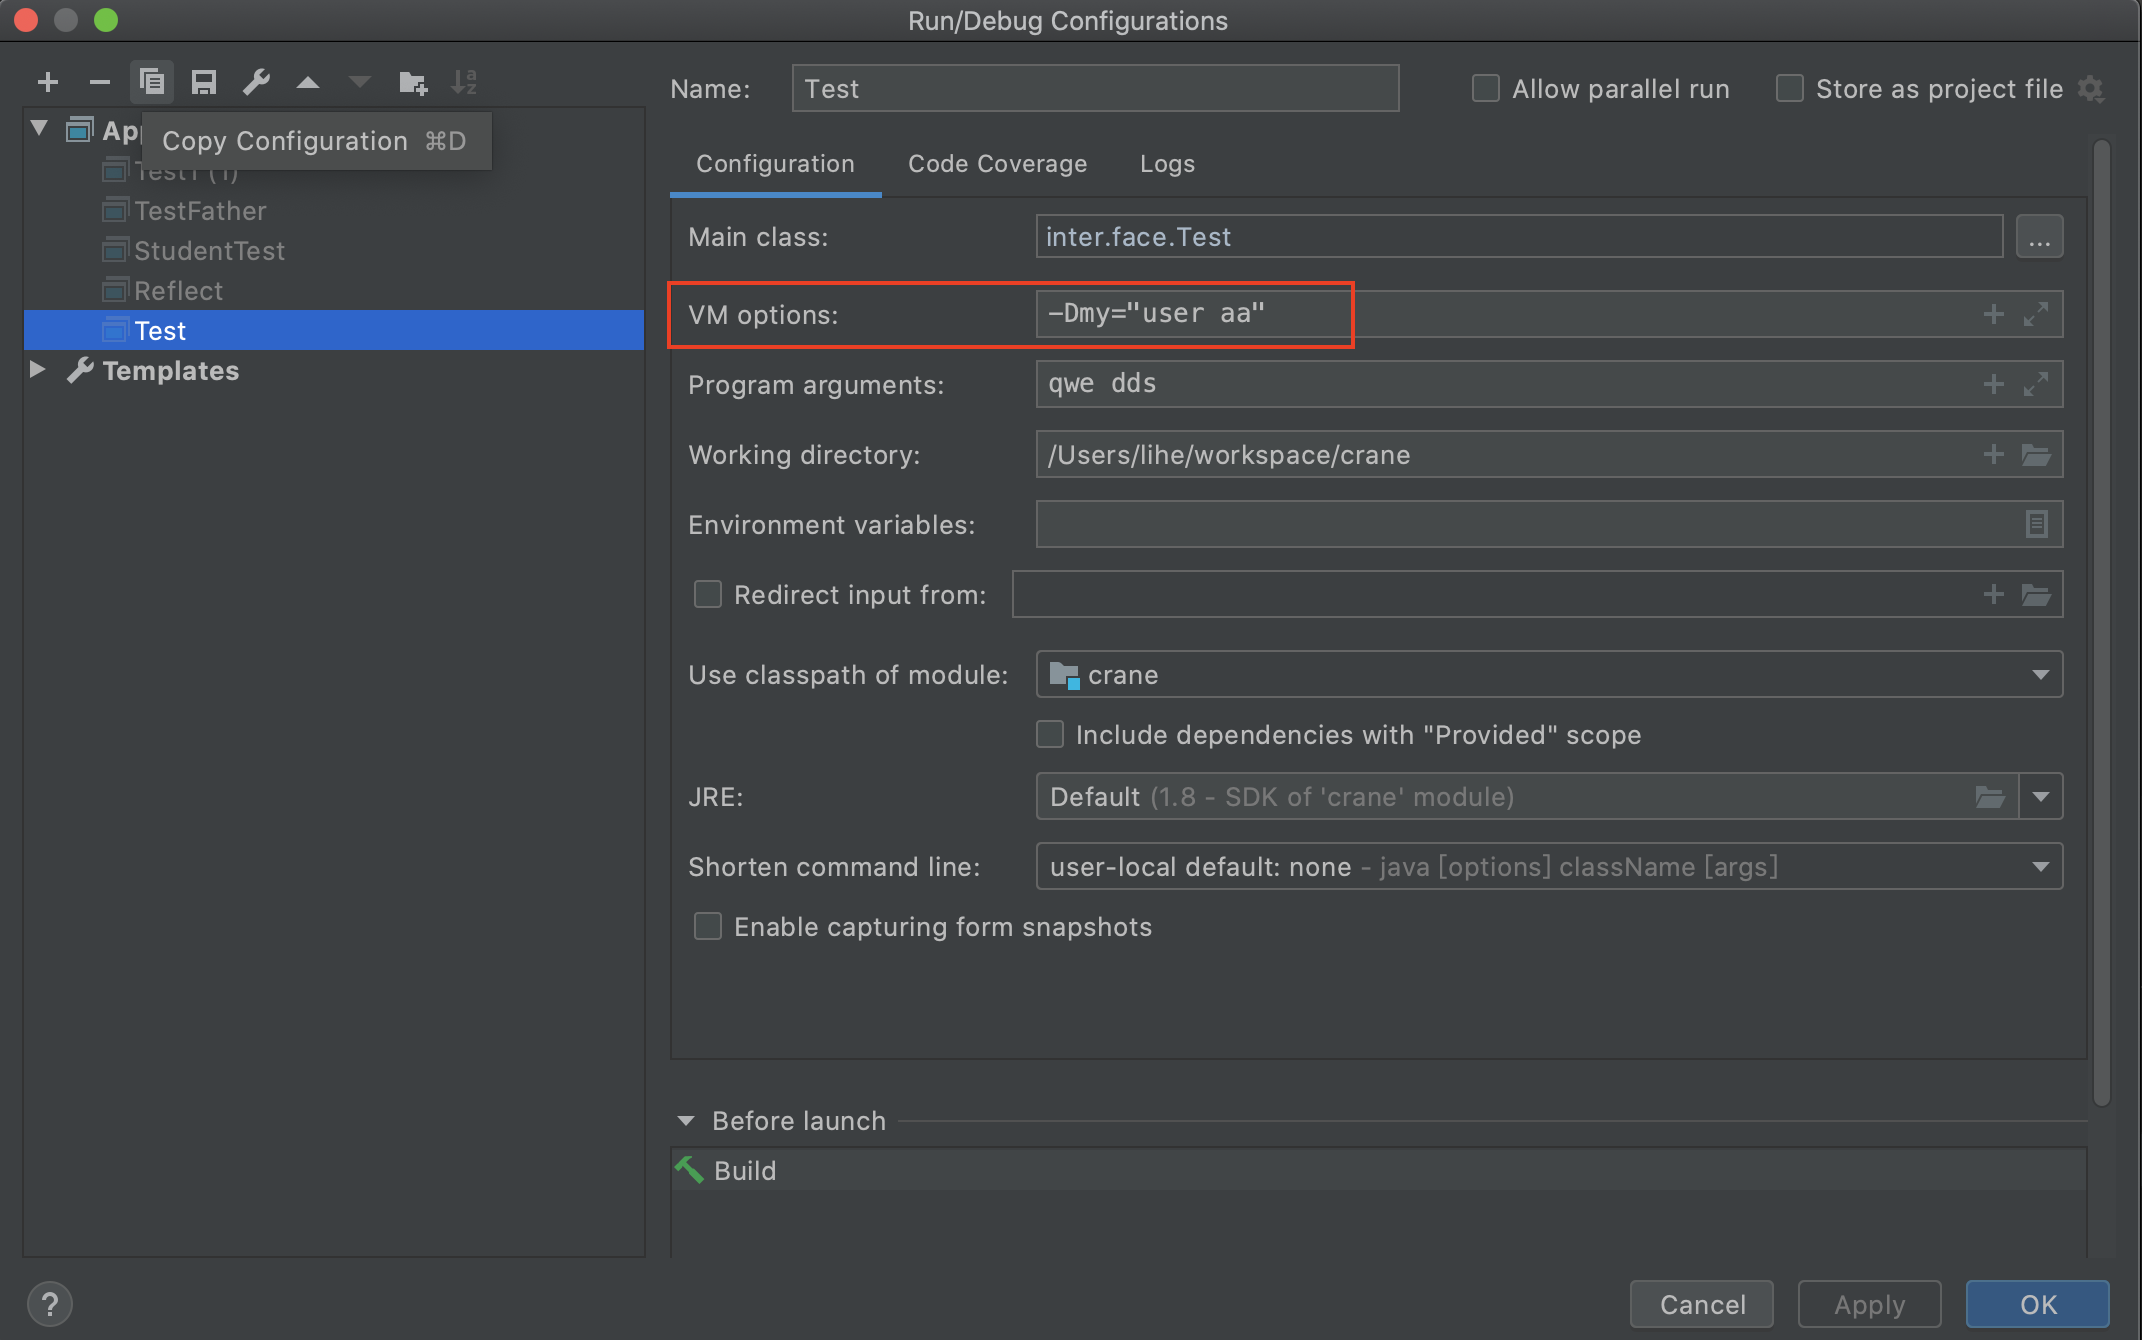Viewport: 2142px width, 1340px height.
Task: Switch to Code Coverage tab
Action: 997,164
